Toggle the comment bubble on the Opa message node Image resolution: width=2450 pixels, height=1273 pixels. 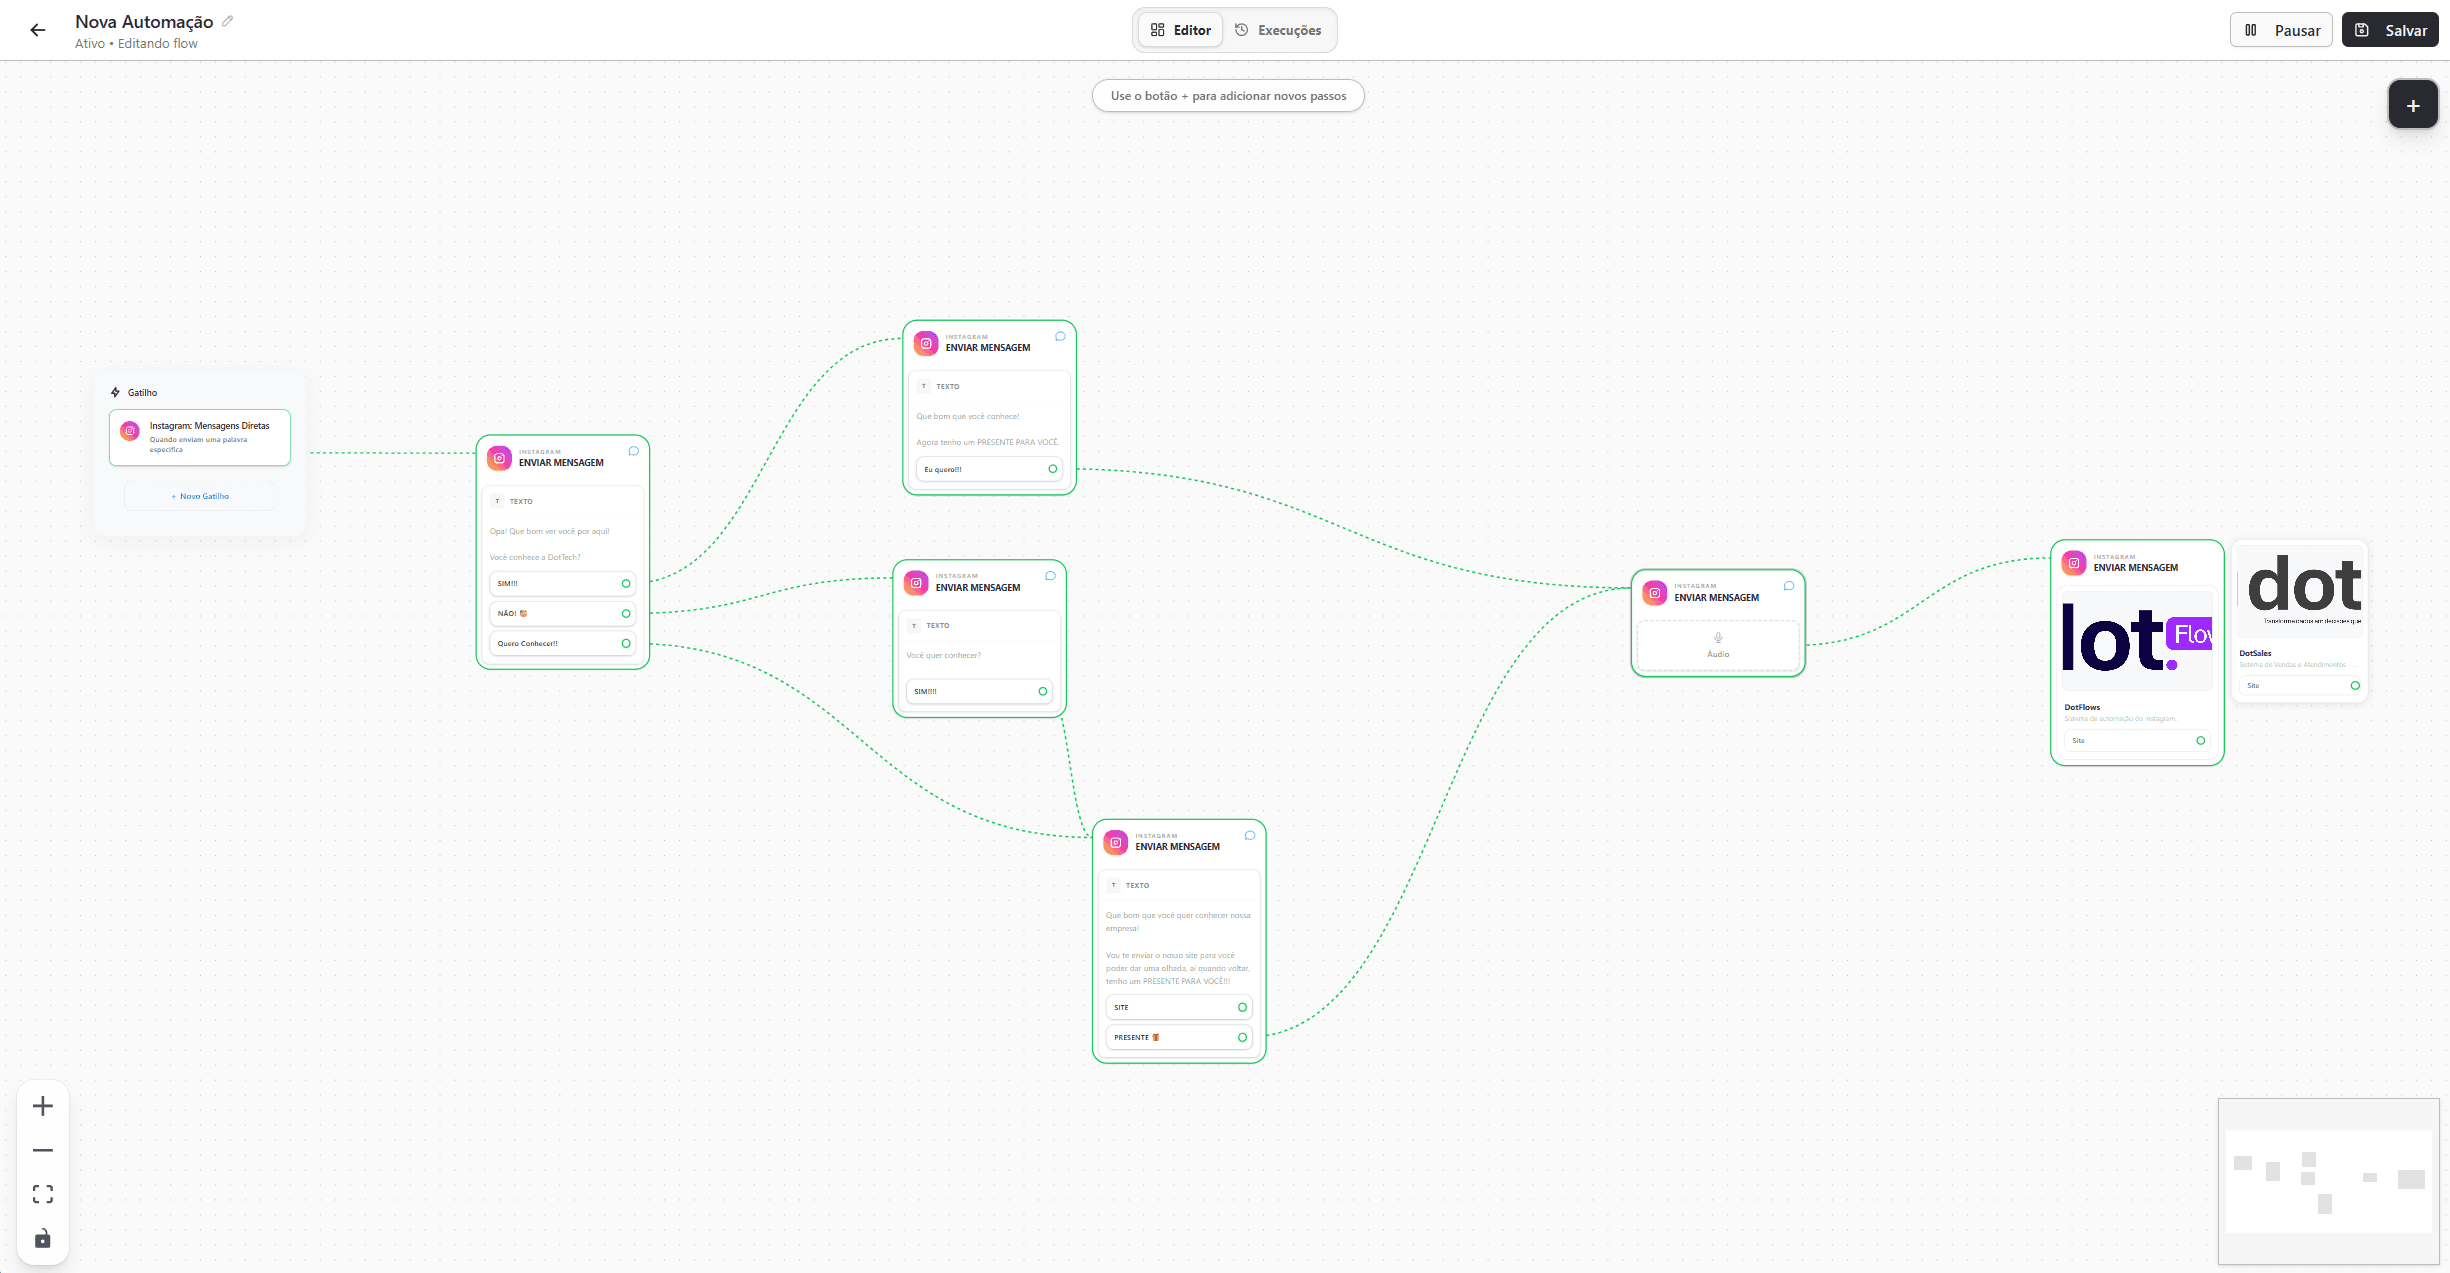(633, 451)
